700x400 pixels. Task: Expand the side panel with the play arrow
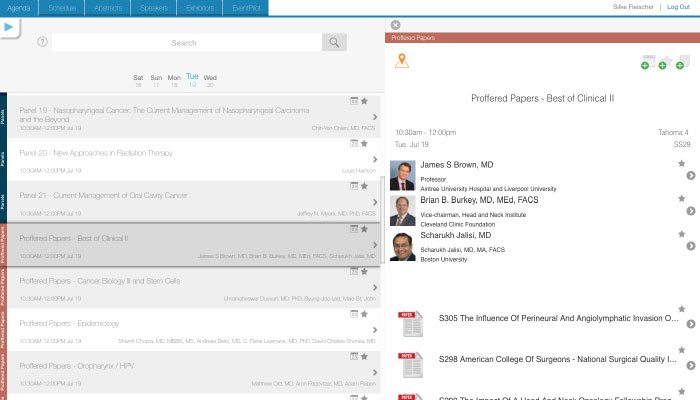click(x=8, y=27)
